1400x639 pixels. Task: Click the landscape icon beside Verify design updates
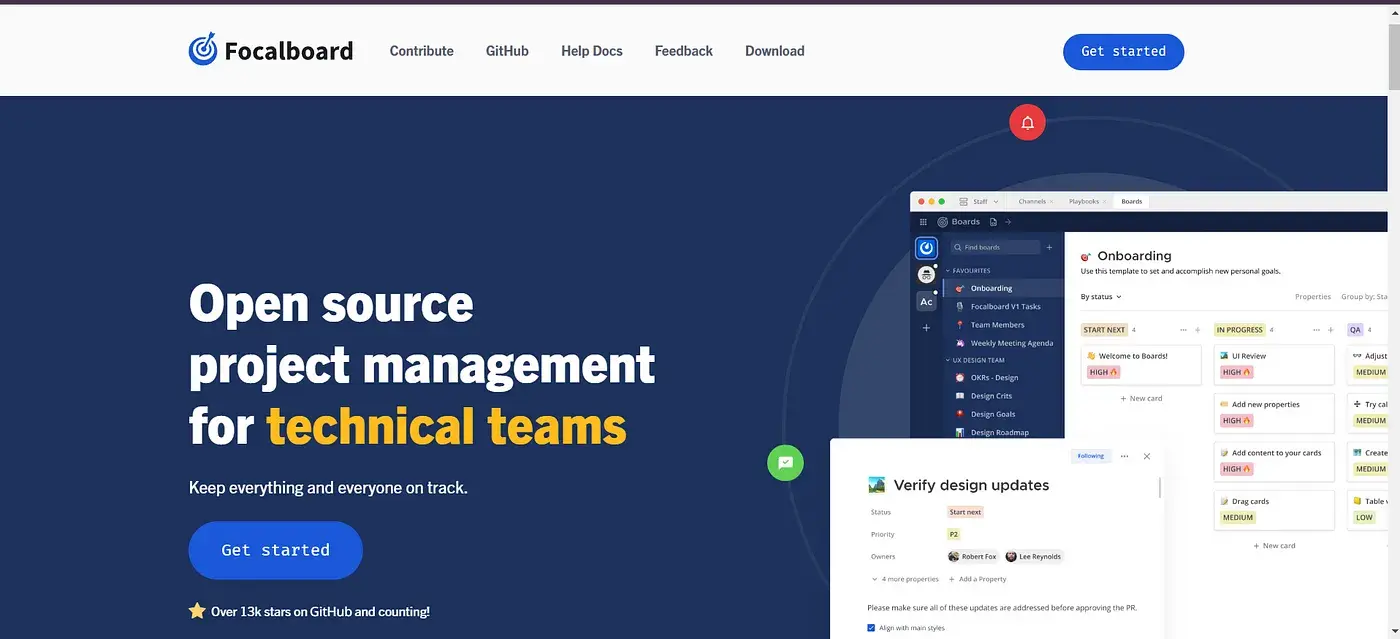tap(877, 485)
